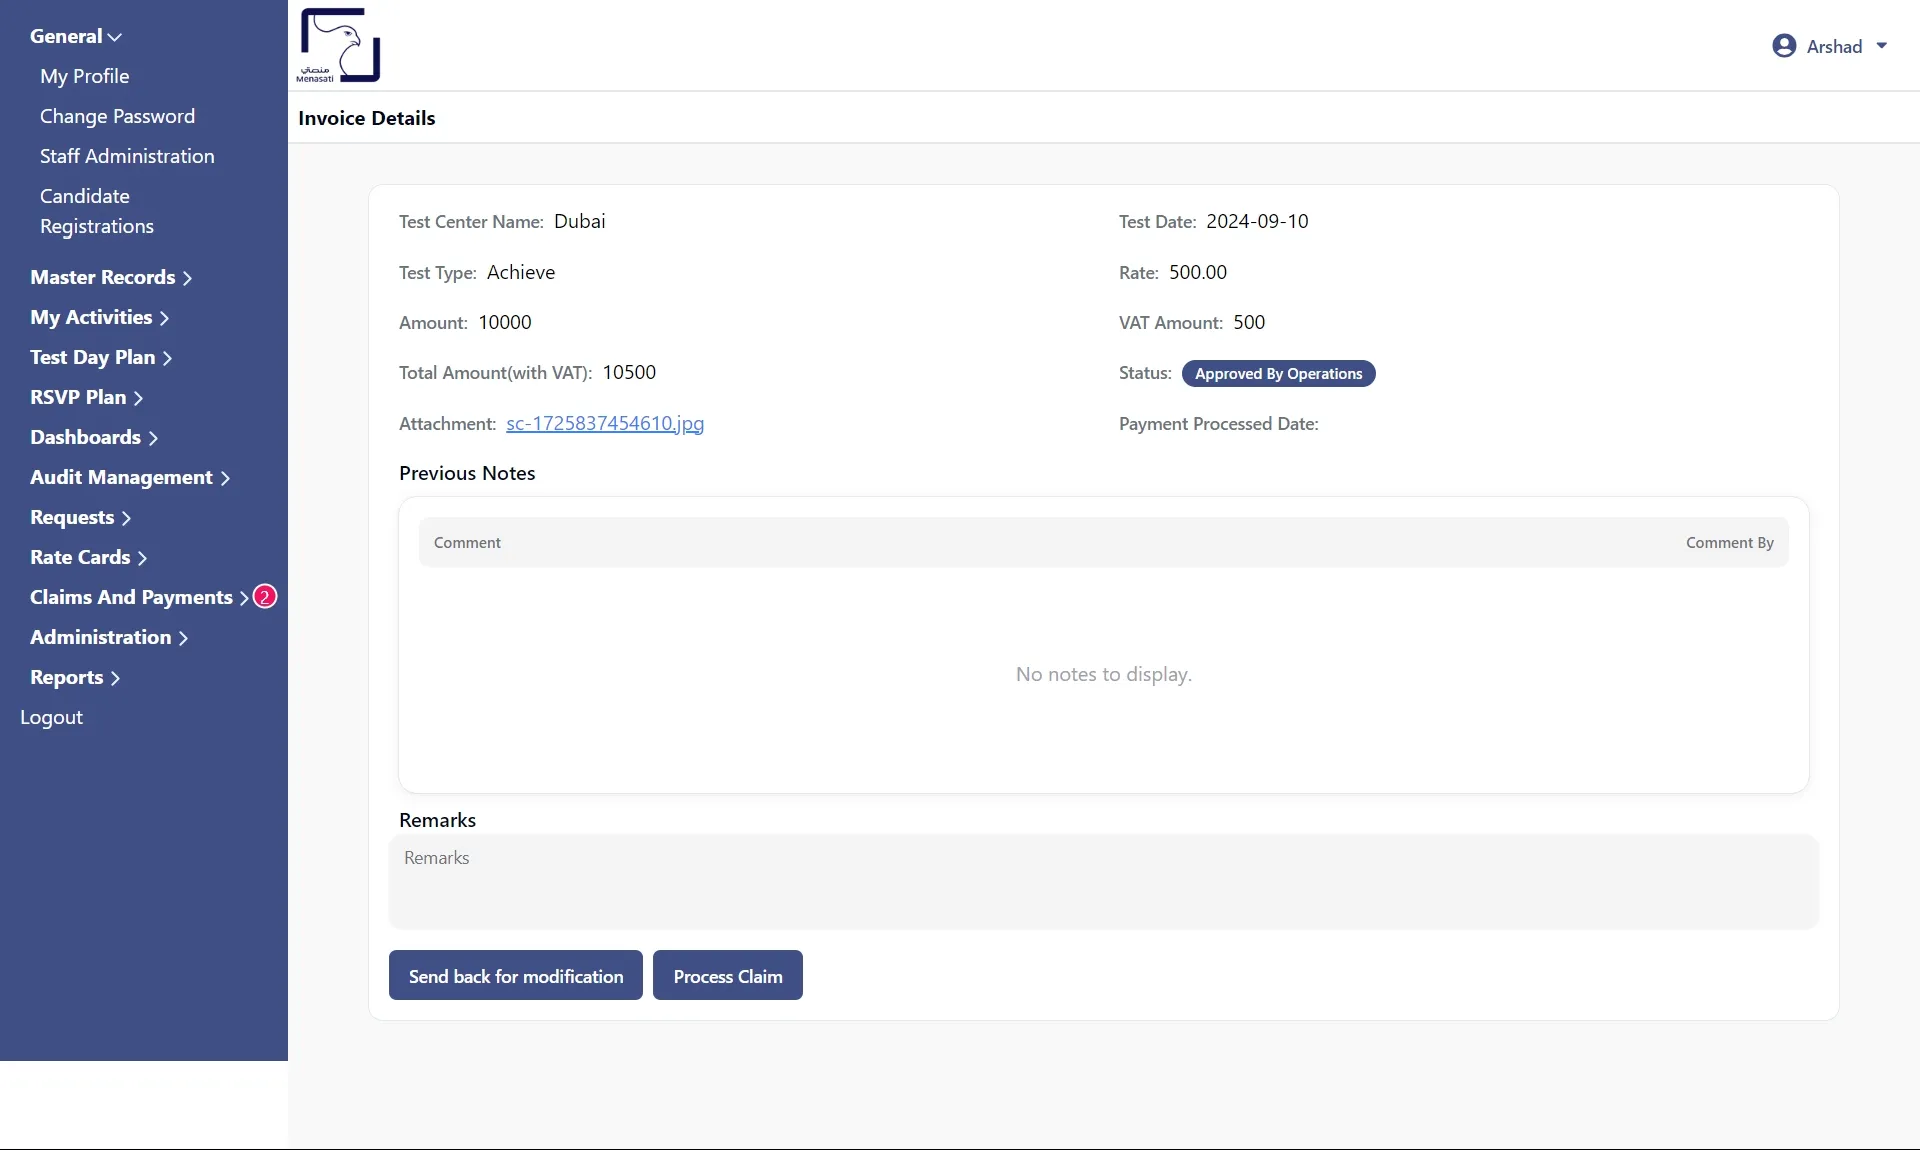Open the sc-1725837454610.jpg attachment link

[604, 423]
